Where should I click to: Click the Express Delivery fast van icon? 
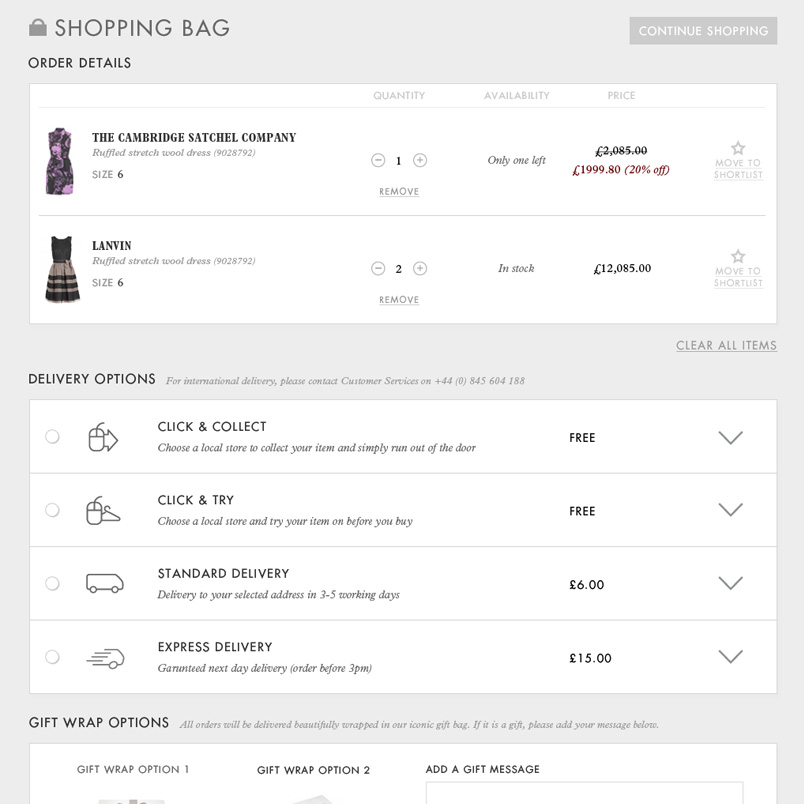[105, 658]
